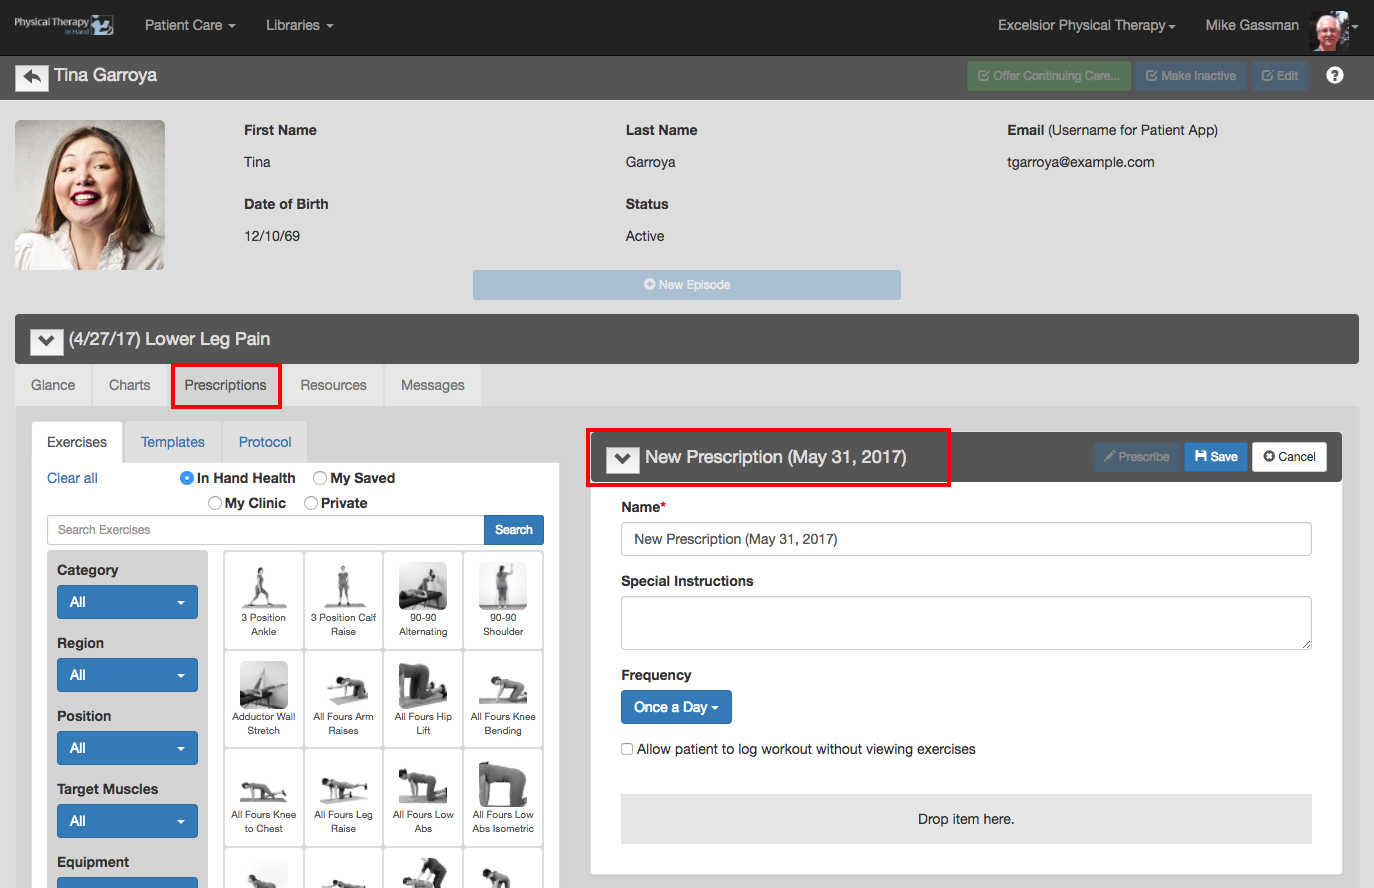Image resolution: width=1374 pixels, height=888 pixels.
Task: Open the Exercises sub-tab
Action: click(77, 442)
